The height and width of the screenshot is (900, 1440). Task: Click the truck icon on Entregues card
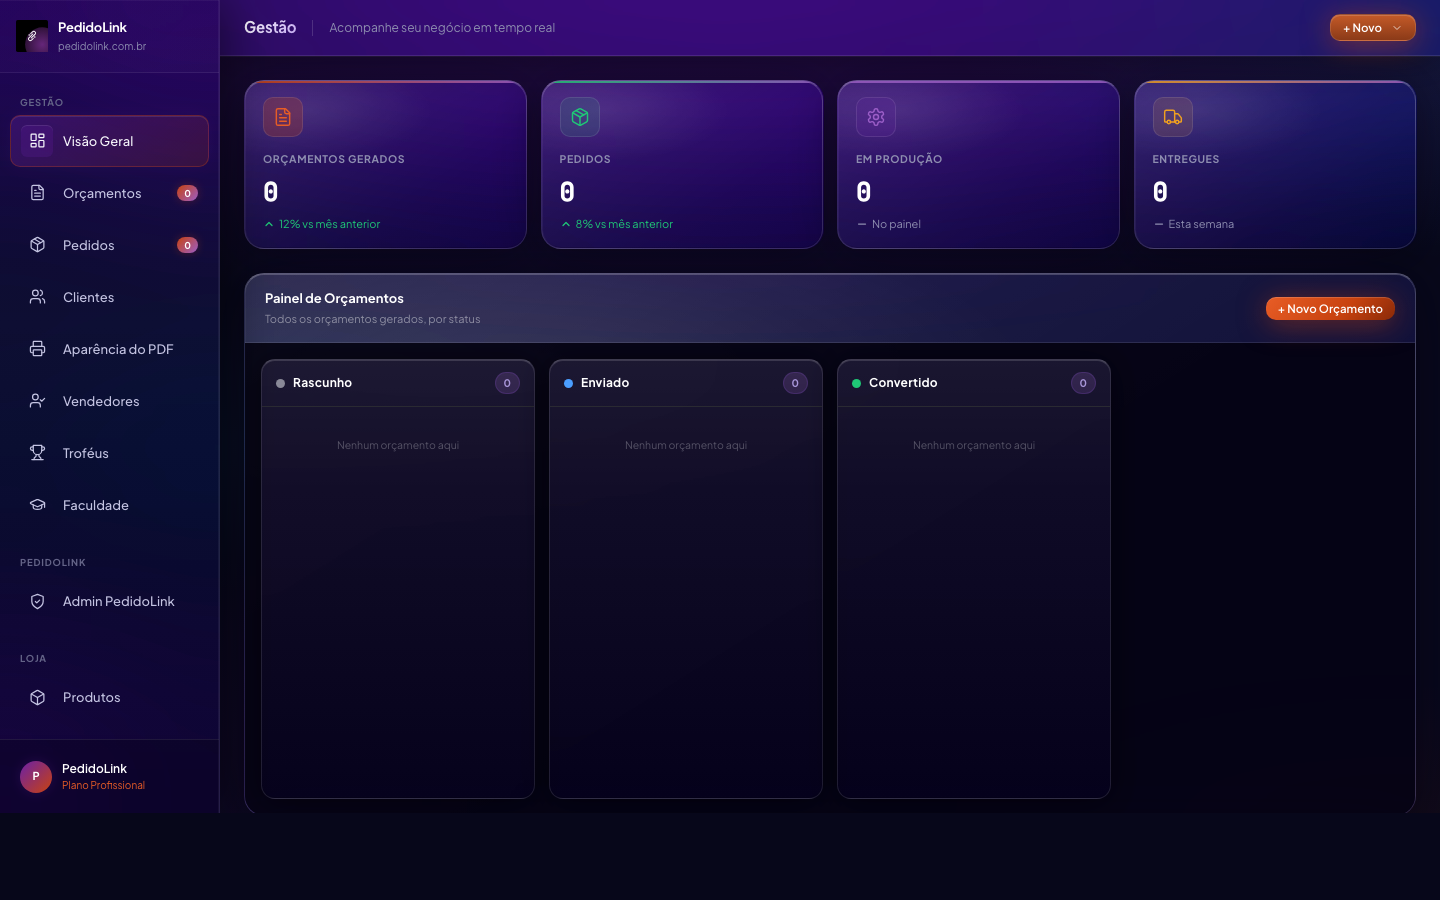pyautogui.click(x=1173, y=117)
